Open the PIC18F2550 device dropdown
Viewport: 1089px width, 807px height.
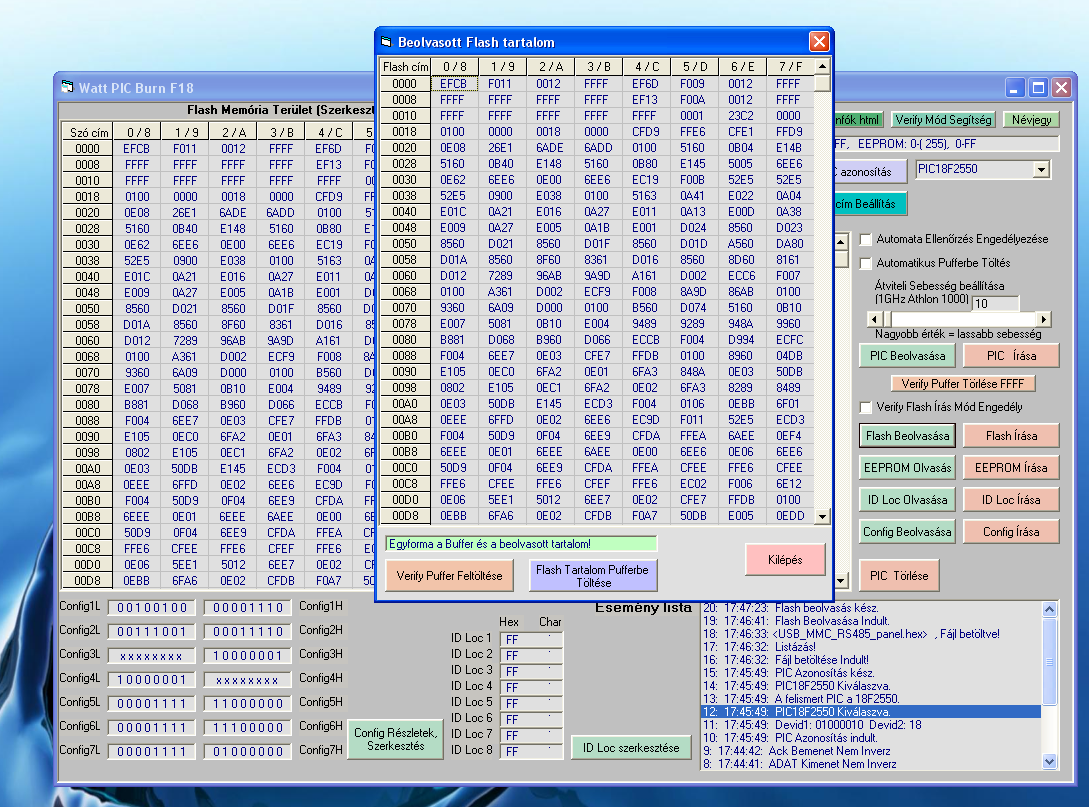1041,169
